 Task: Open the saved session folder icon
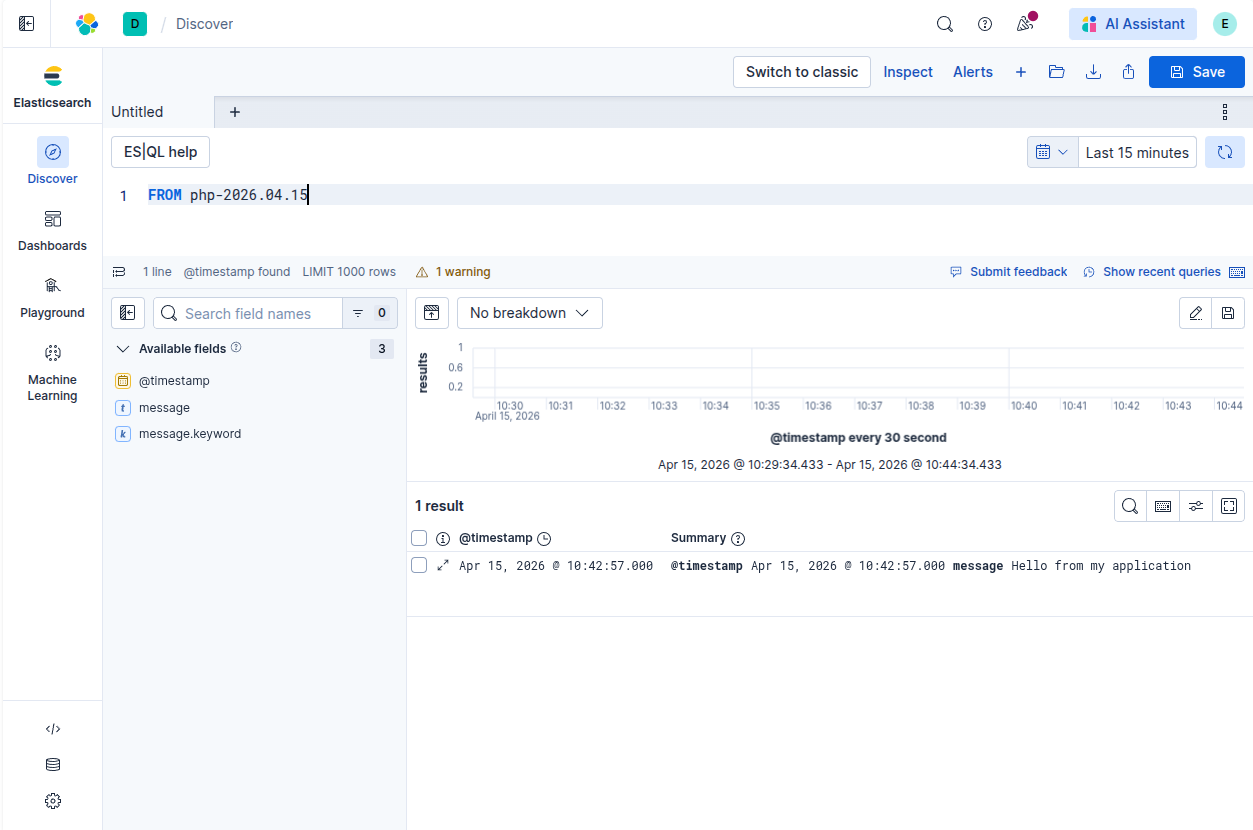click(x=1056, y=72)
